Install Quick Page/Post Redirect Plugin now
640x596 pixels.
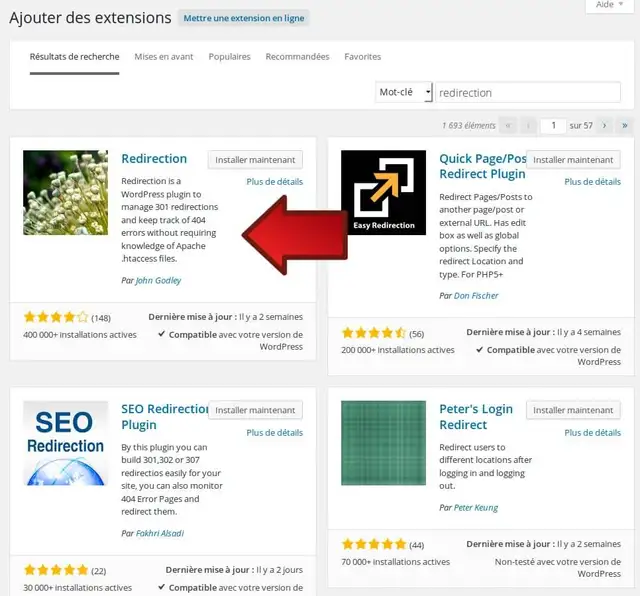coord(573,160)
